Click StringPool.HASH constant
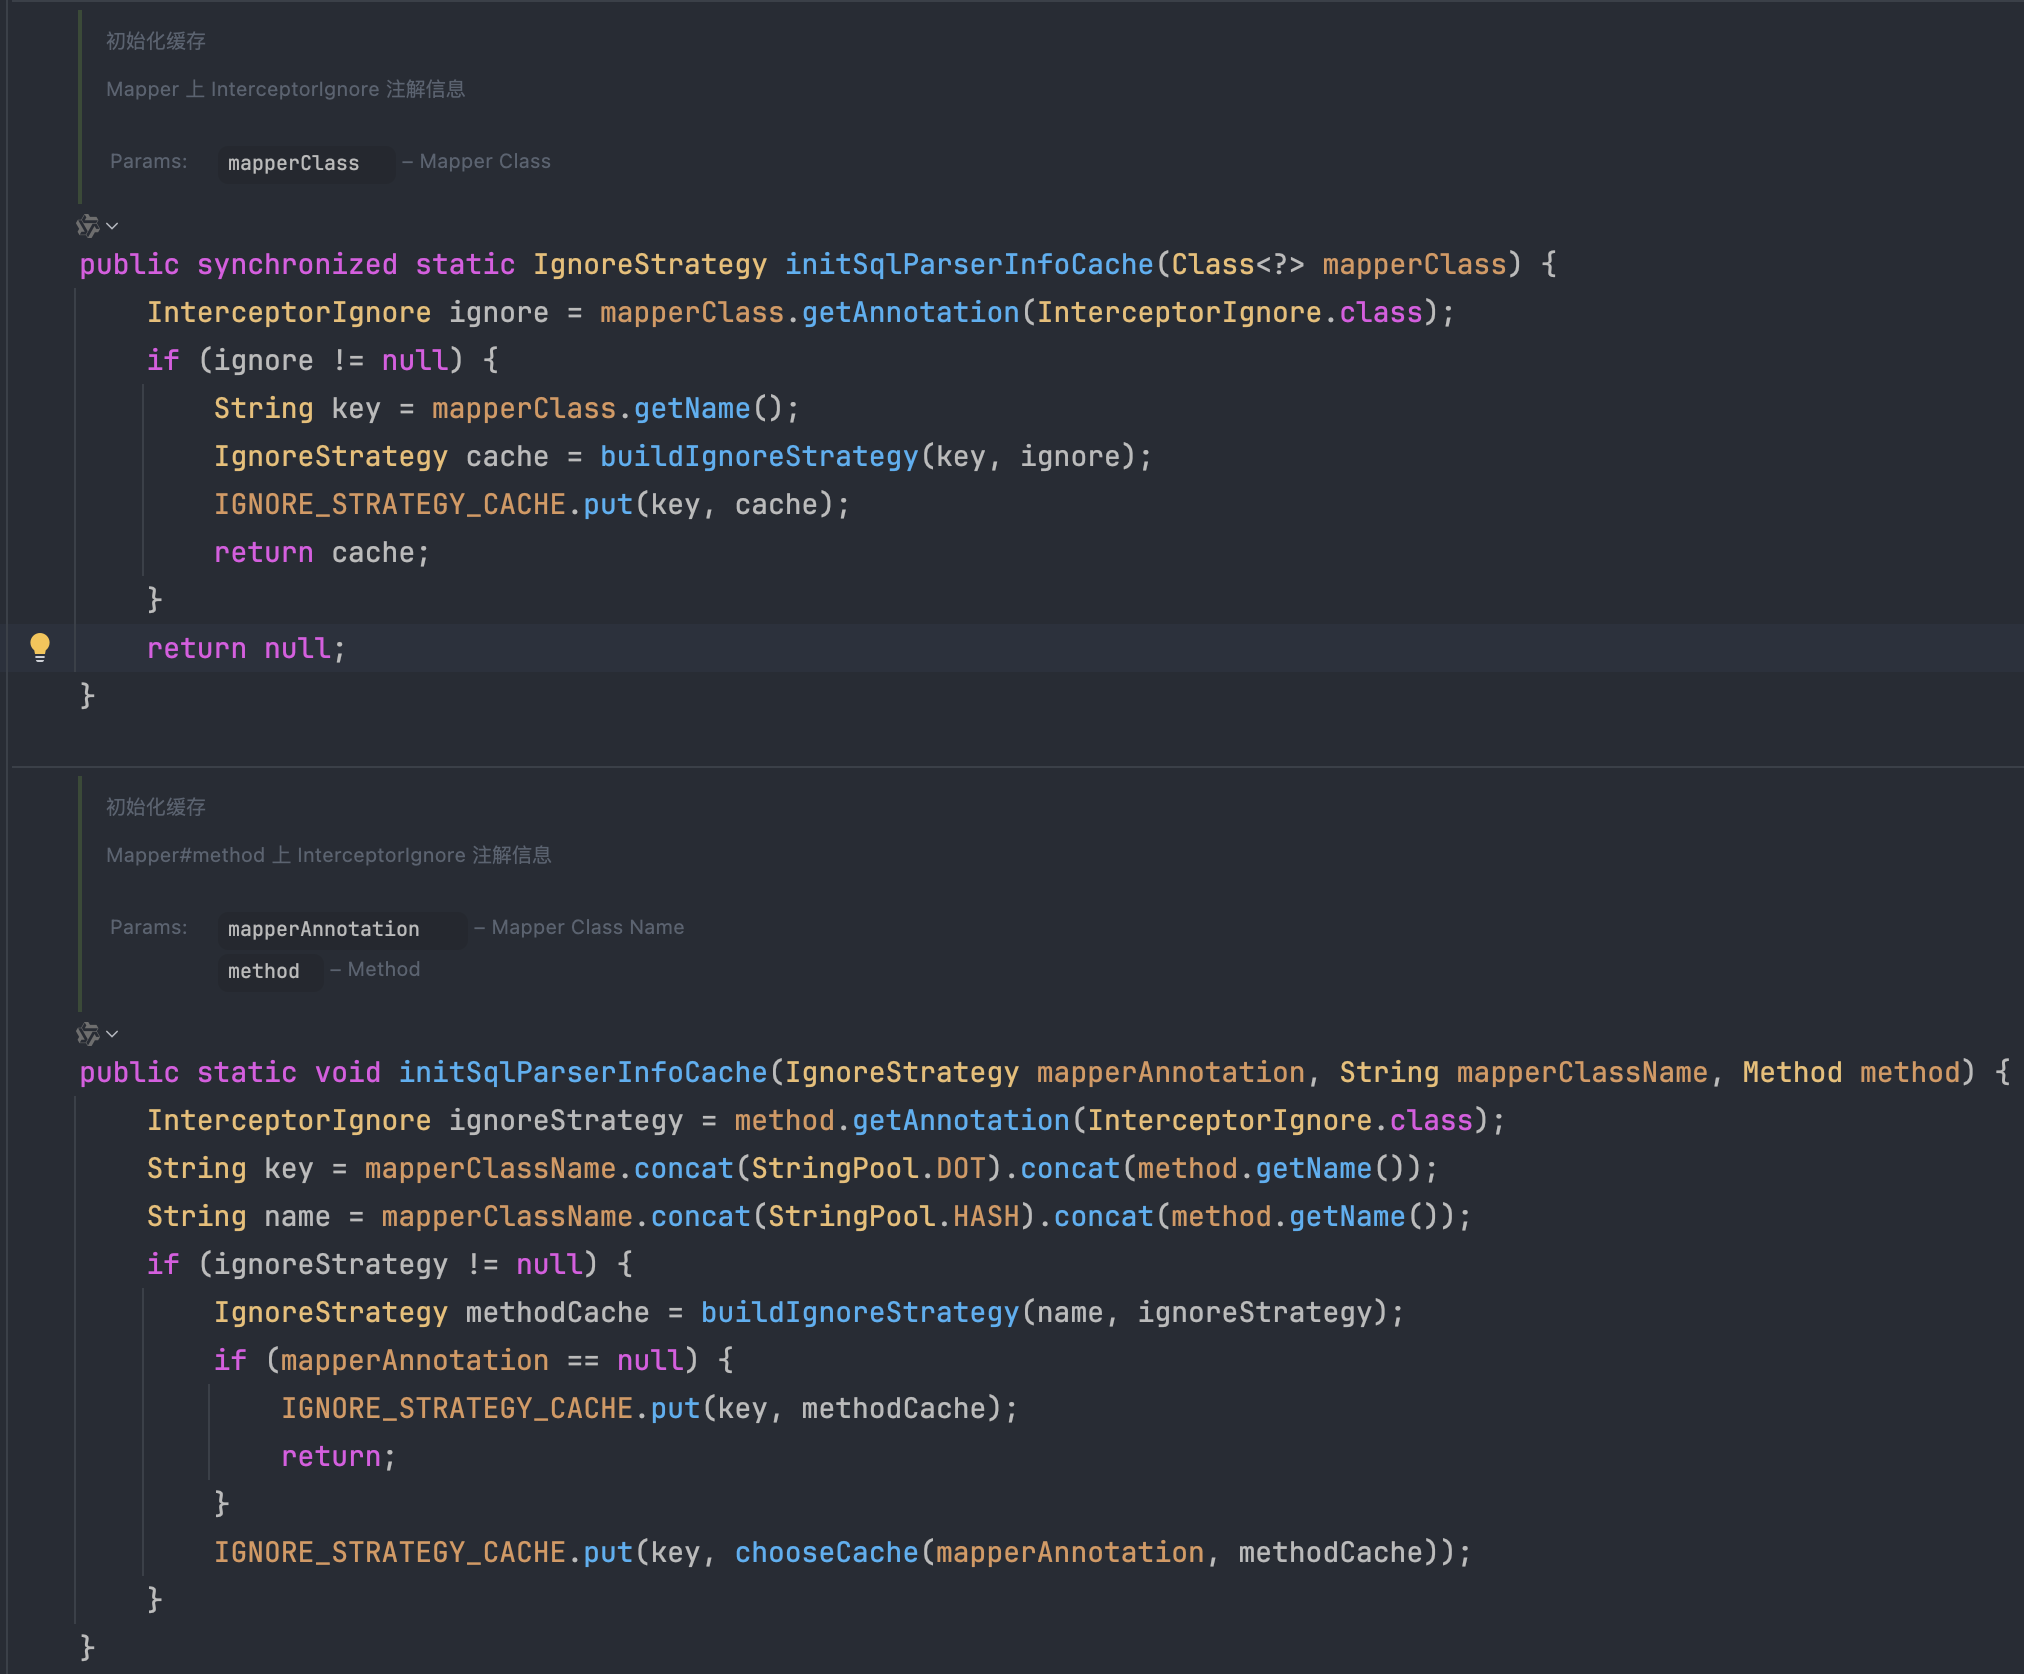The width and height of the screenshot is (2024, 1674). pyautogui.click(x=985, y=1216)
